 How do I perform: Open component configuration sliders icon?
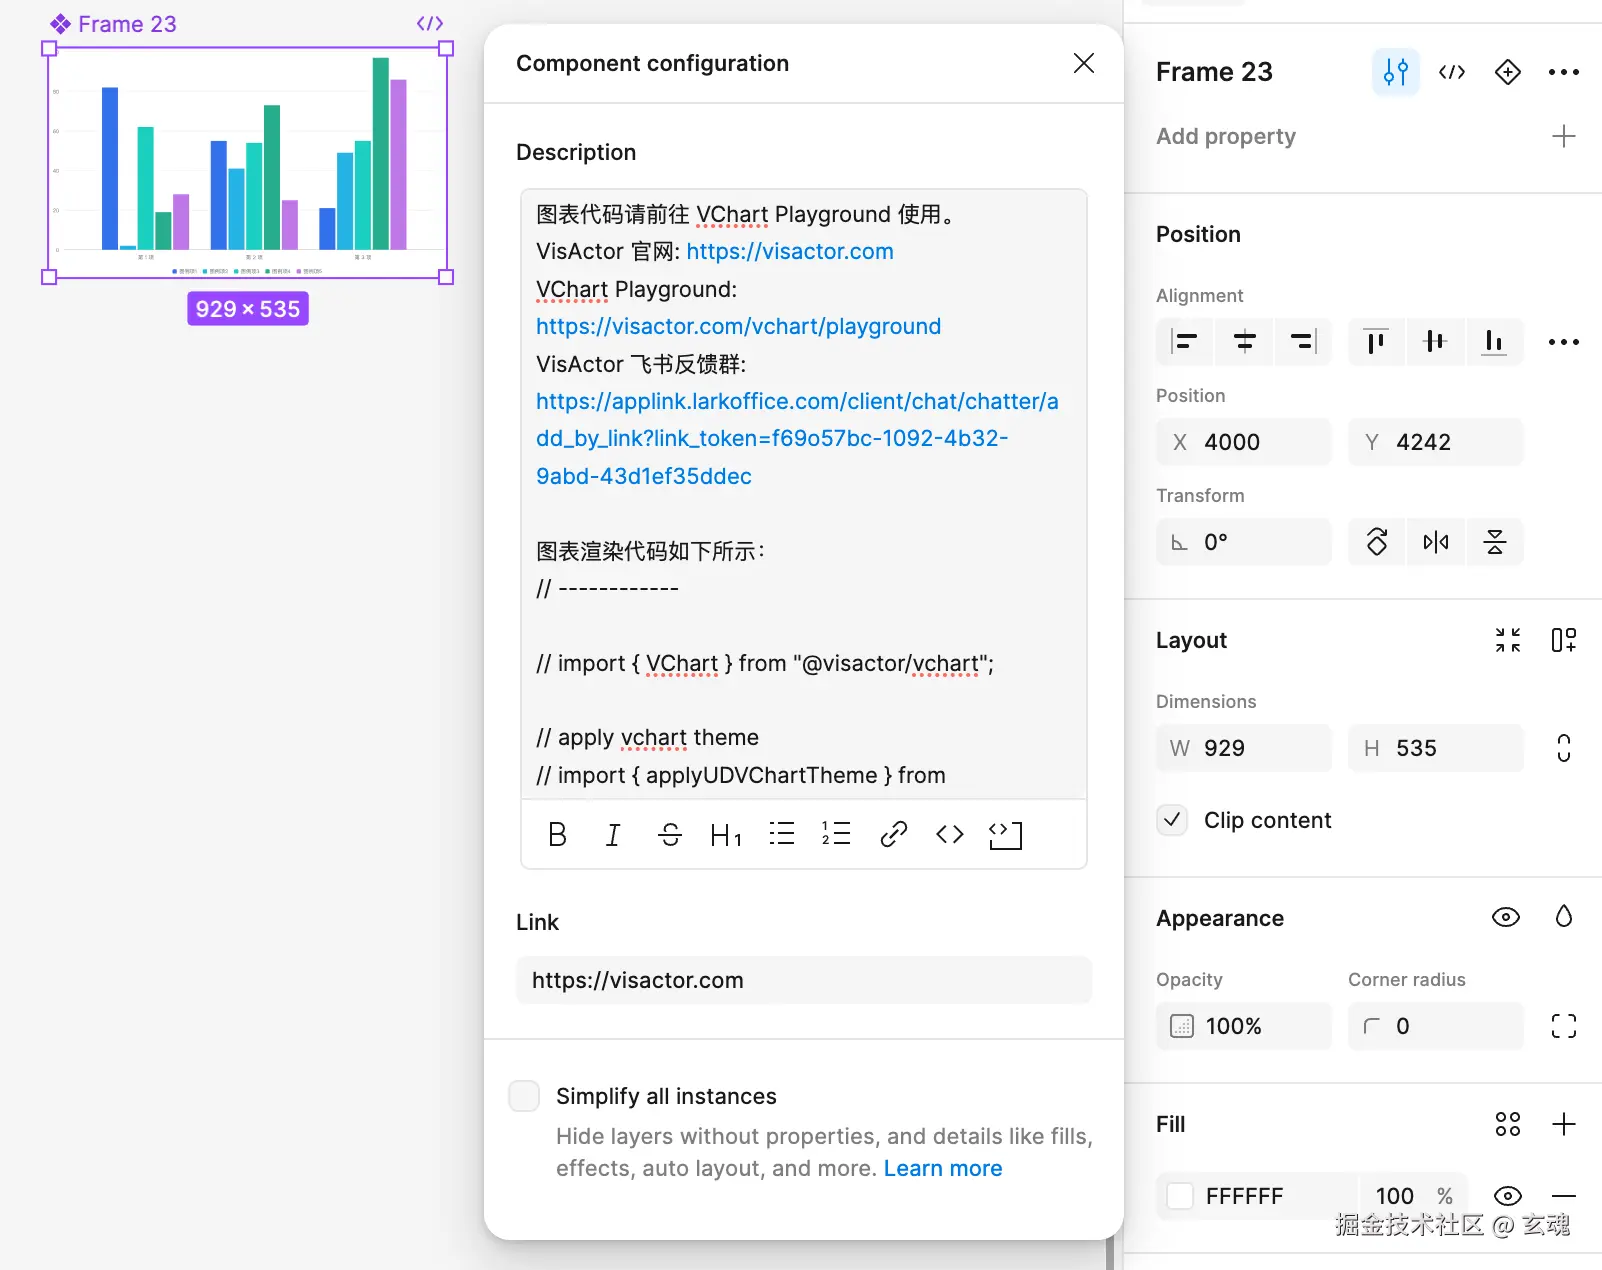tap(1396, 72)
